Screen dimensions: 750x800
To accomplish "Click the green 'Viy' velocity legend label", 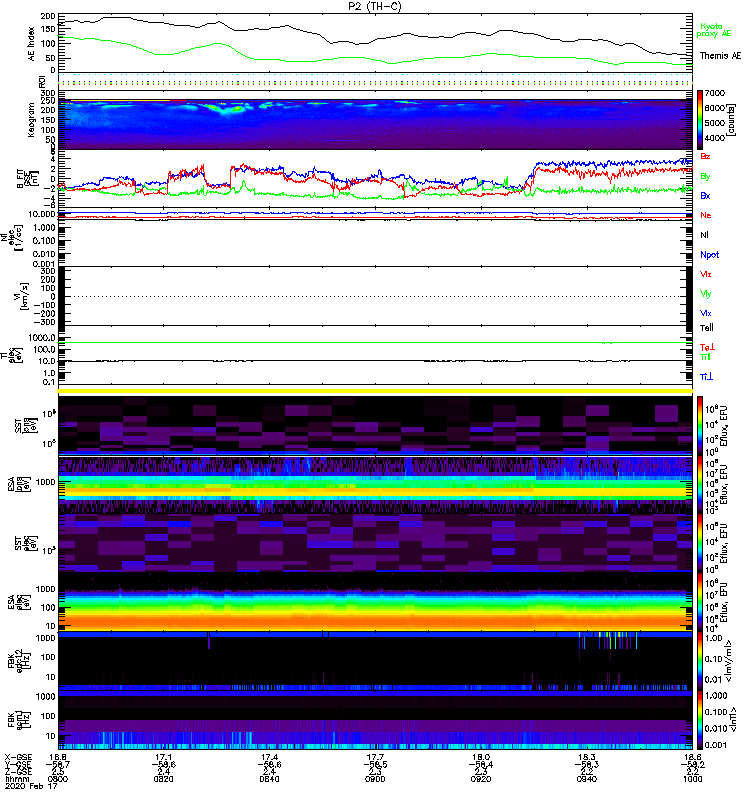I will click(706, 294).
